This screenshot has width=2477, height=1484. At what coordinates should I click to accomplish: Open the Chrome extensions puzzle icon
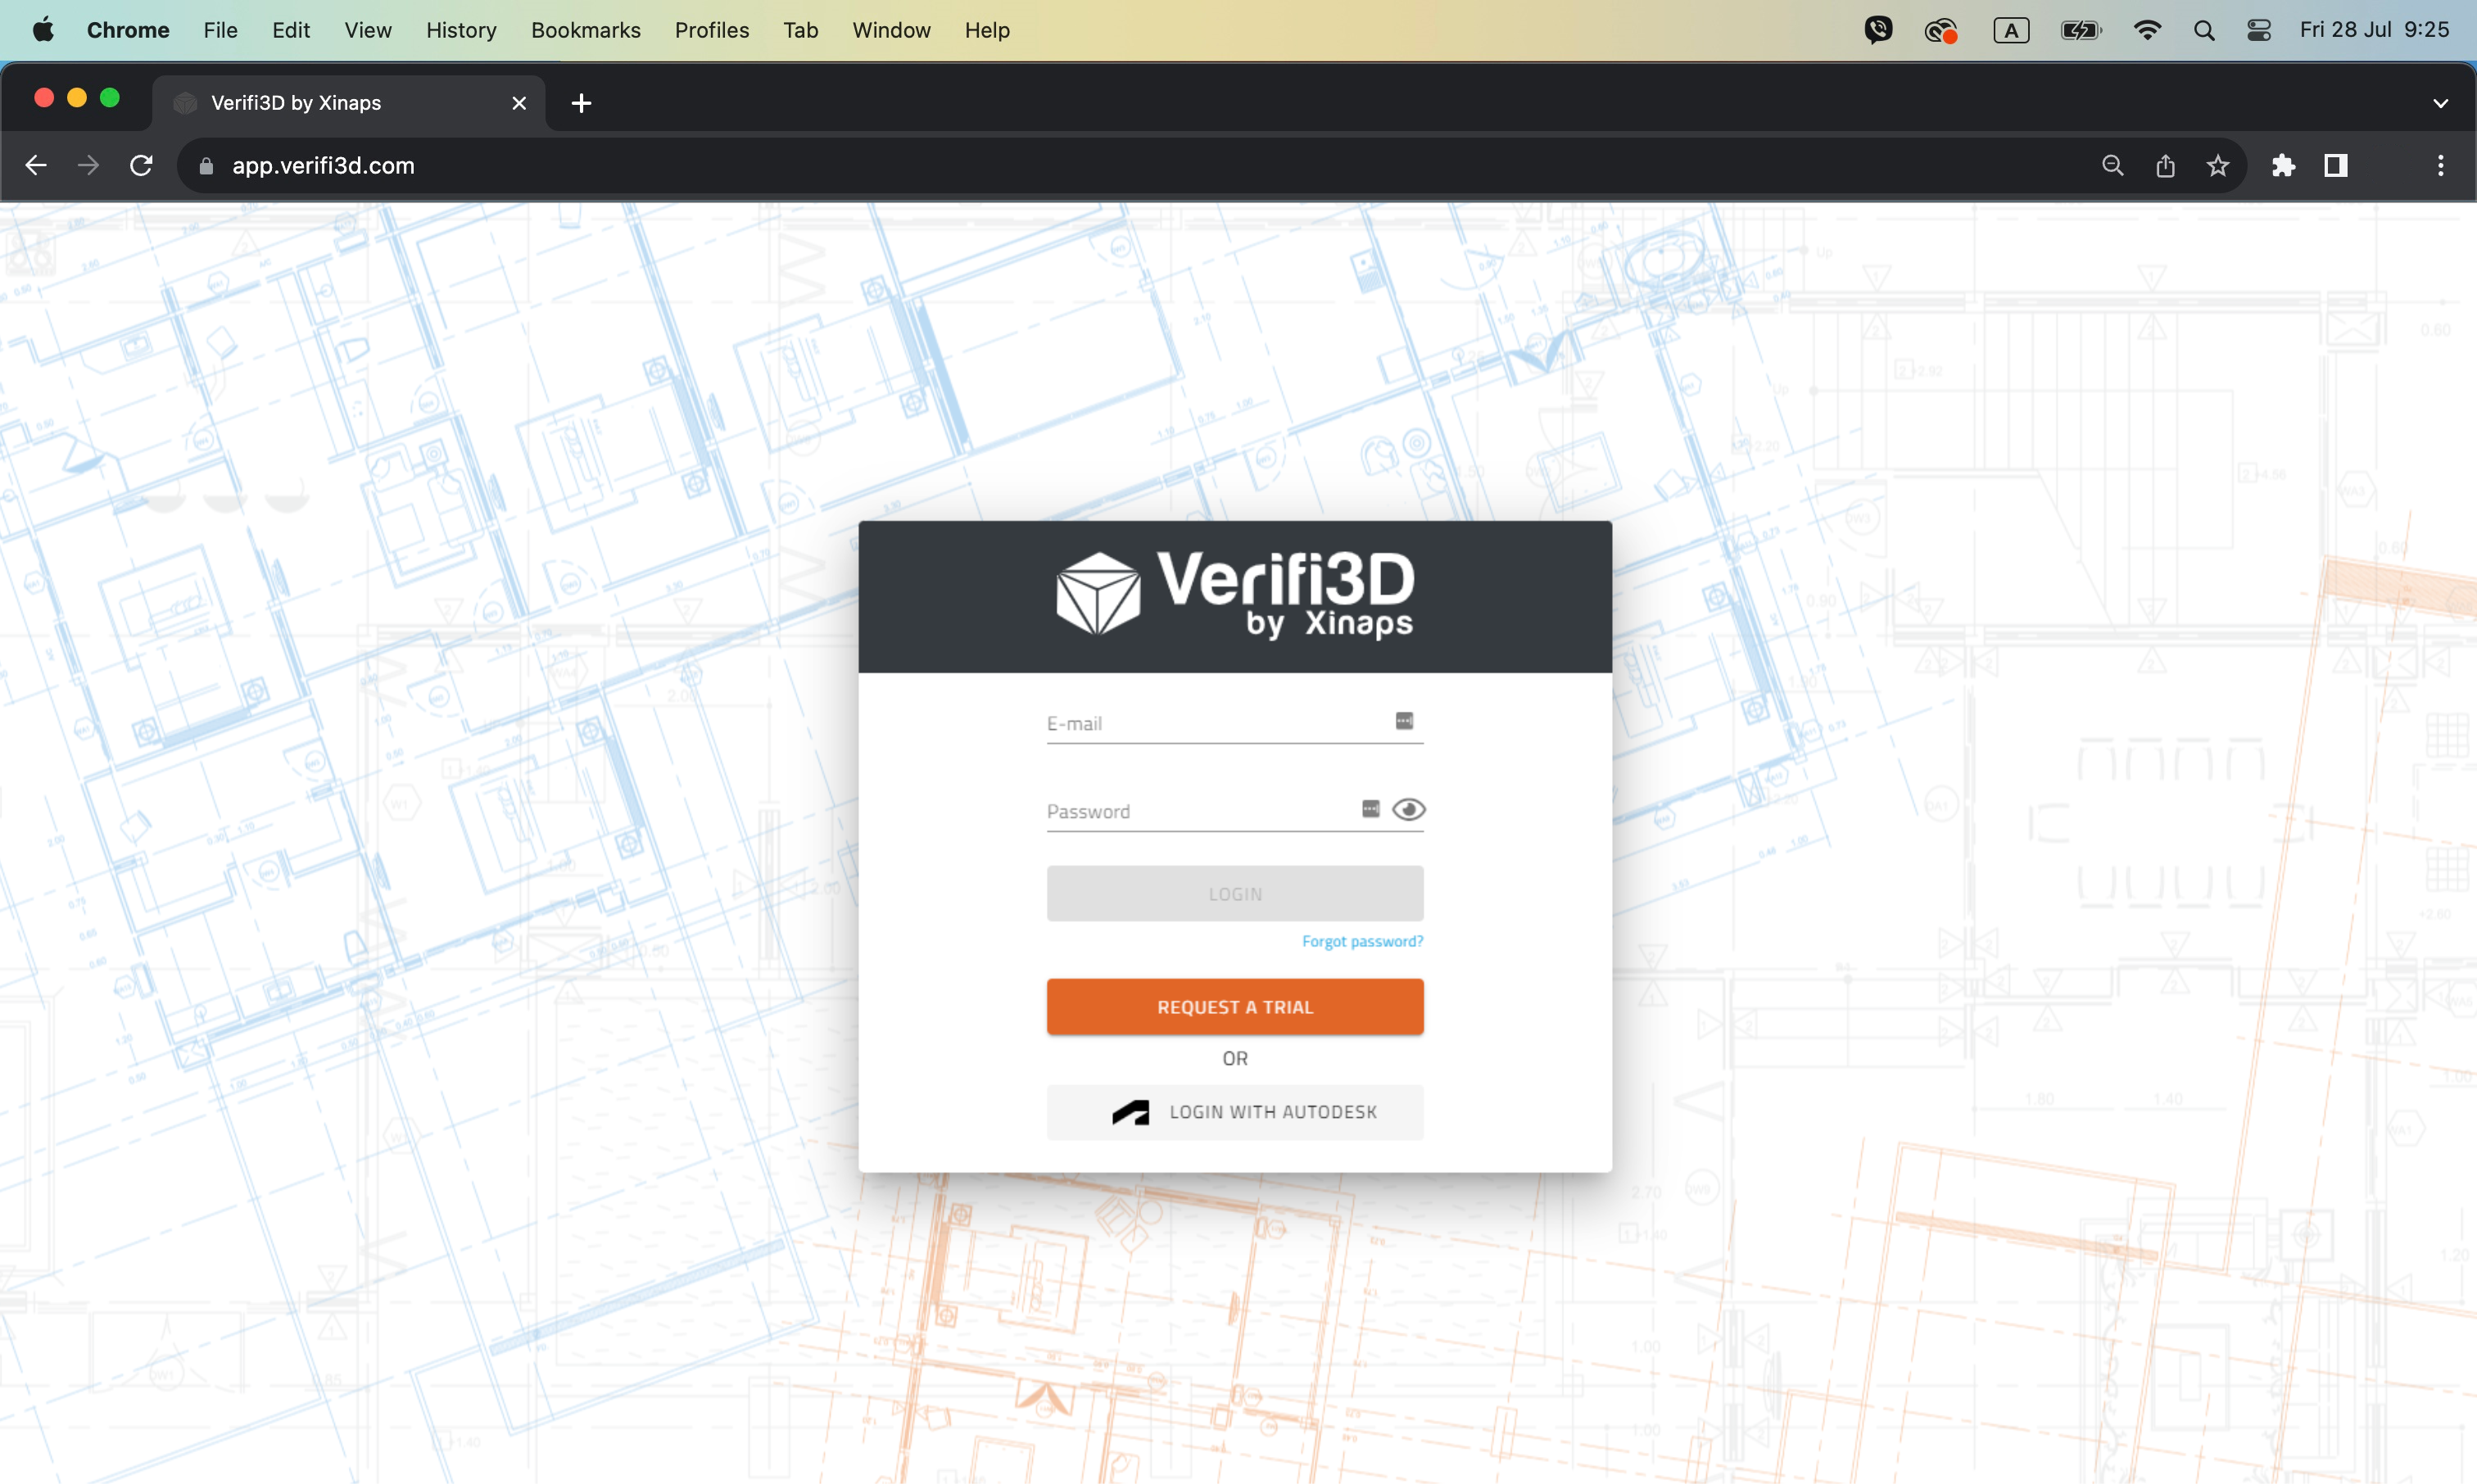coord(2283,165)
